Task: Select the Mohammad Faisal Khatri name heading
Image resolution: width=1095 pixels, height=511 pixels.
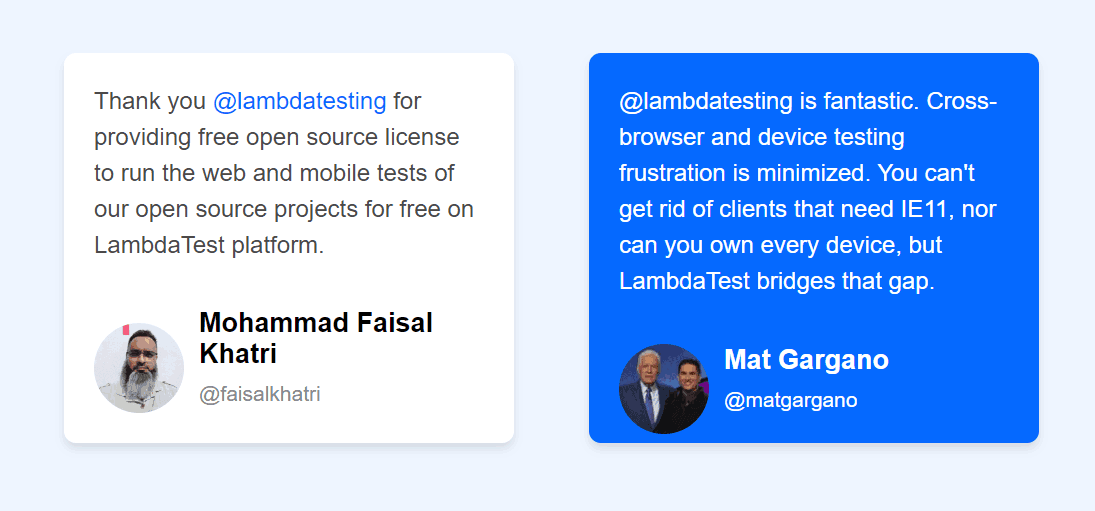Action: (315, 324)
